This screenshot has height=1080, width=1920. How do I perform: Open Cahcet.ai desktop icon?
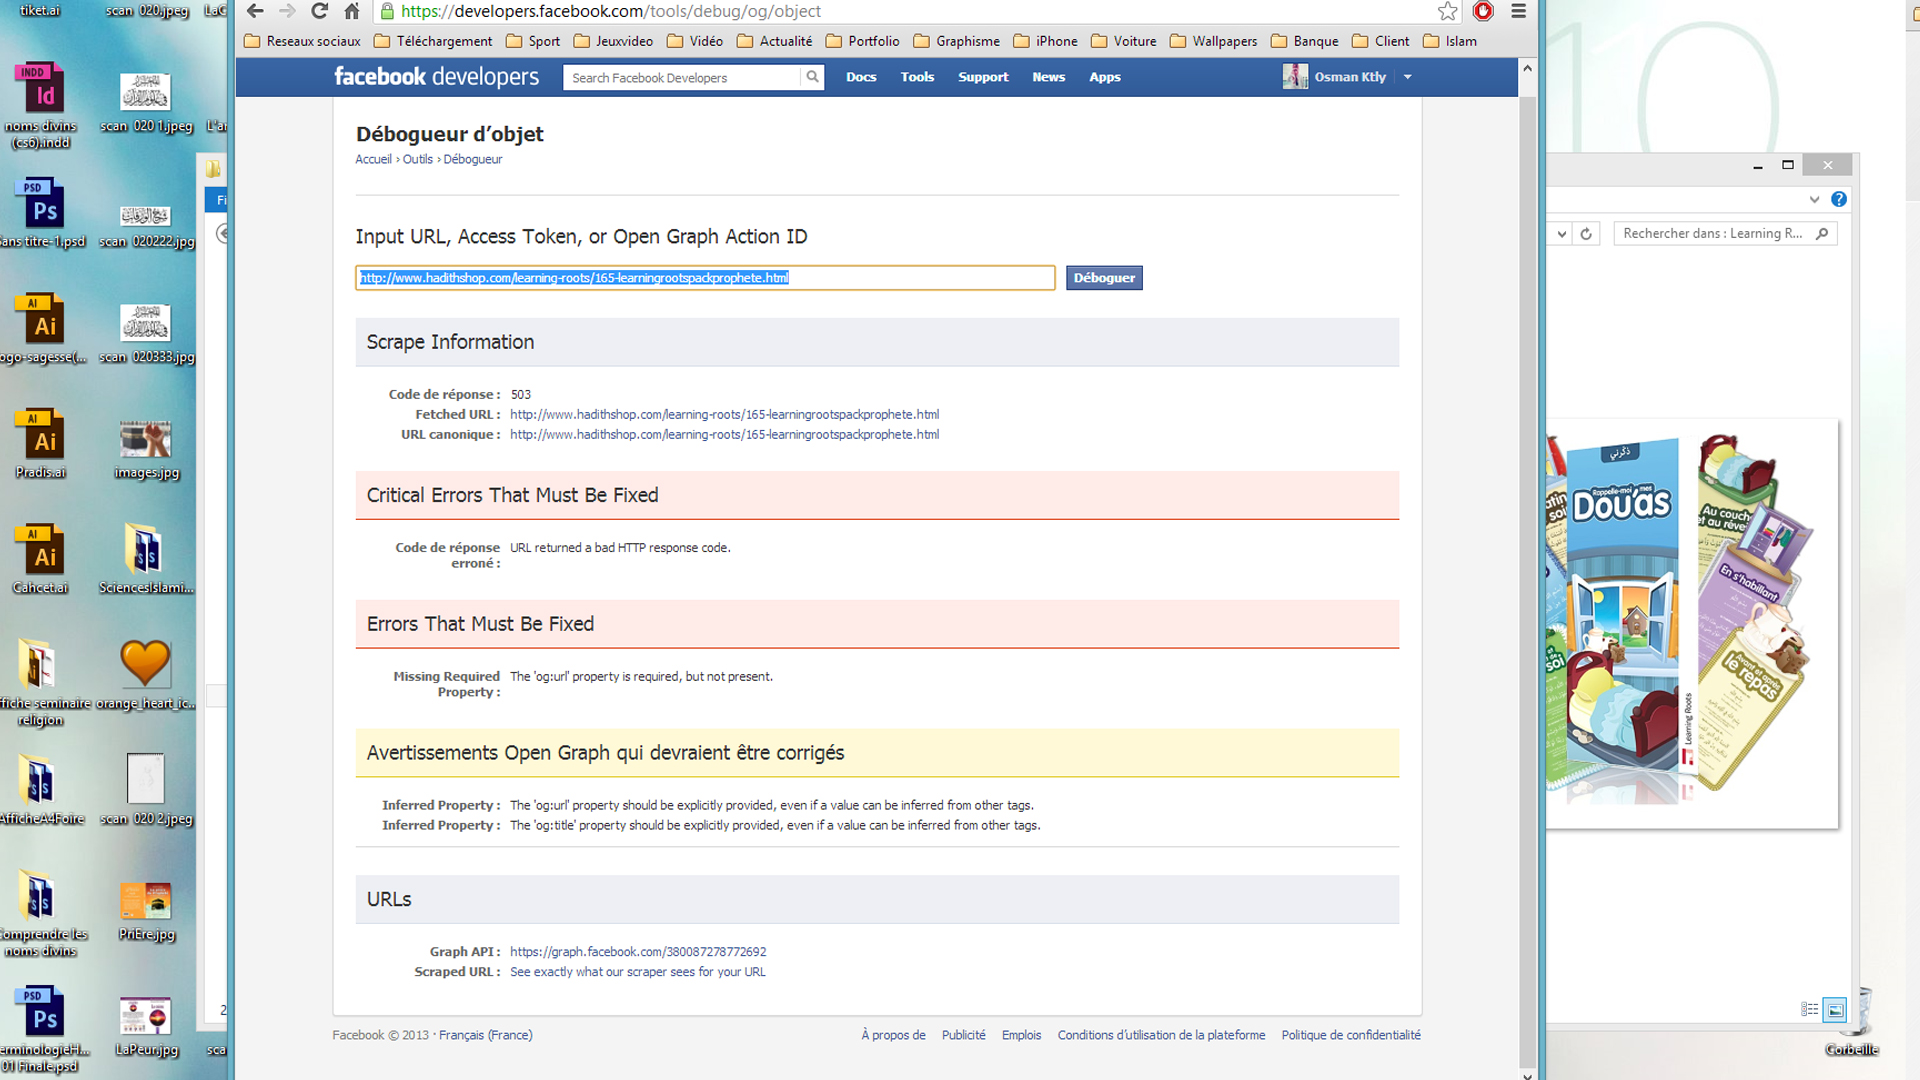40,558
